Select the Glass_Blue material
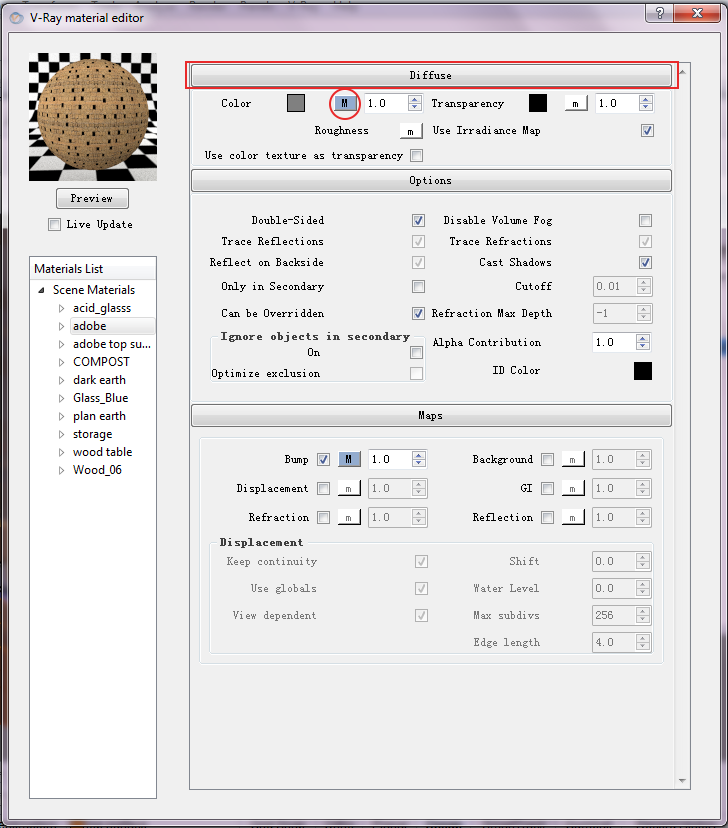Image resolution: width=728 pixels, height=828 pixels. click(101, 398)
